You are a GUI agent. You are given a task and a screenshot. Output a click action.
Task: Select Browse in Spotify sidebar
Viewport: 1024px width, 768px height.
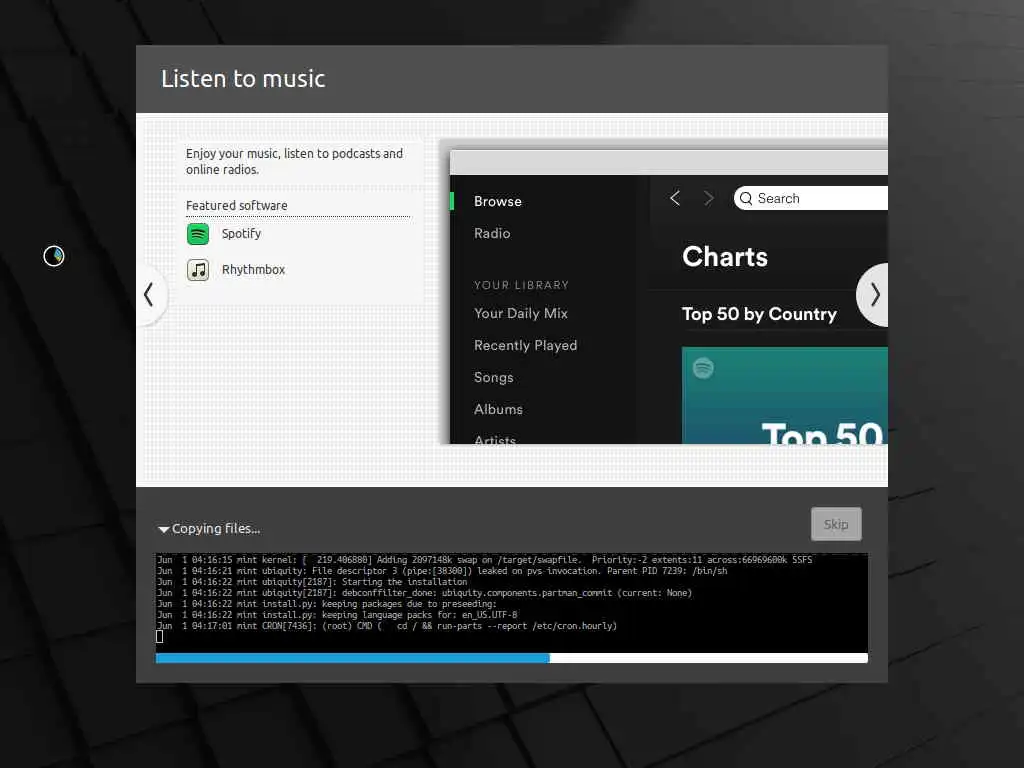(498, 201)
